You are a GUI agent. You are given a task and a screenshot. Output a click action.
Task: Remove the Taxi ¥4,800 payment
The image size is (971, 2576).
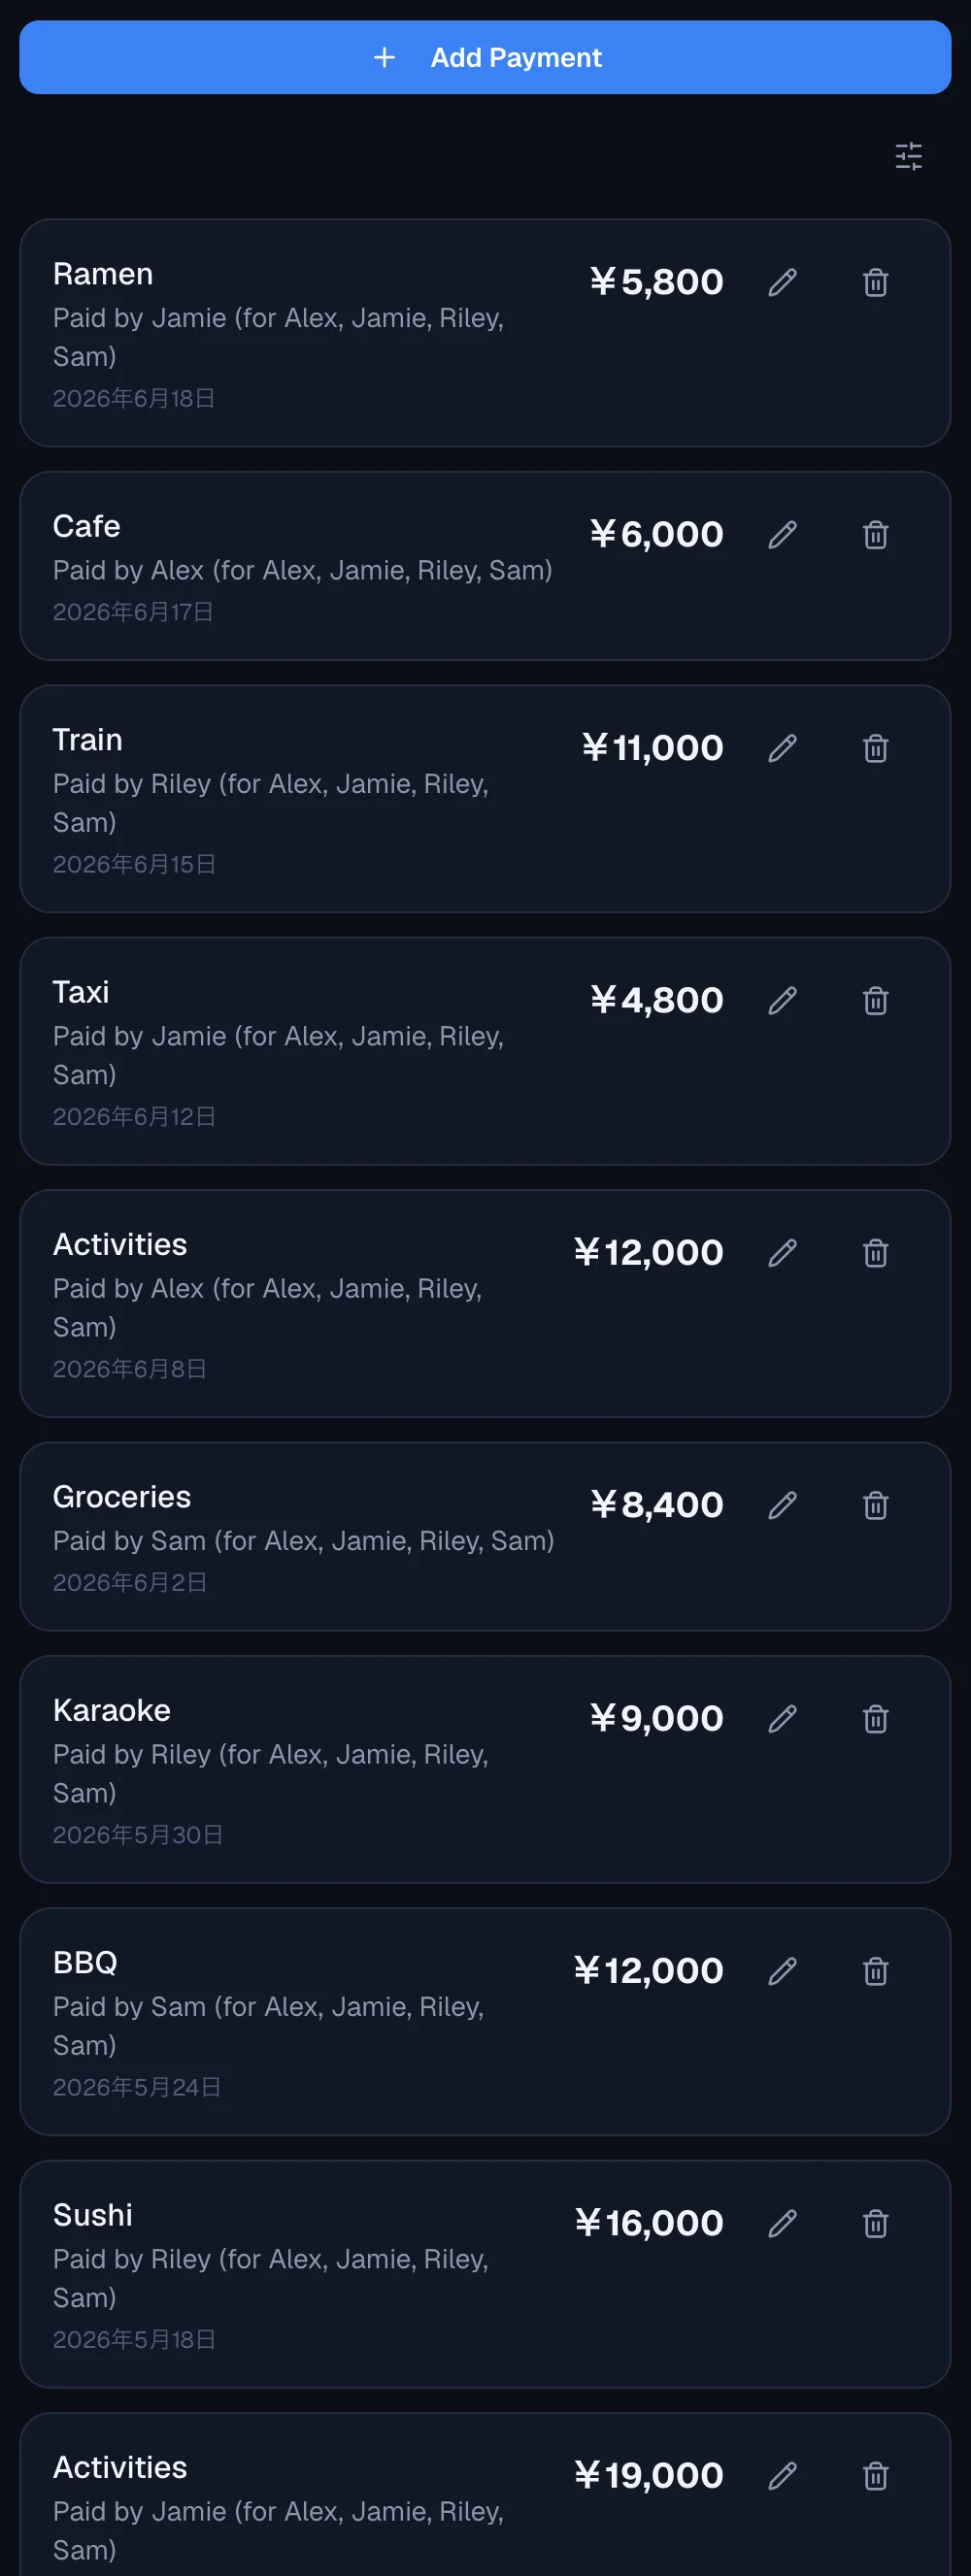tap(875, 1000)
